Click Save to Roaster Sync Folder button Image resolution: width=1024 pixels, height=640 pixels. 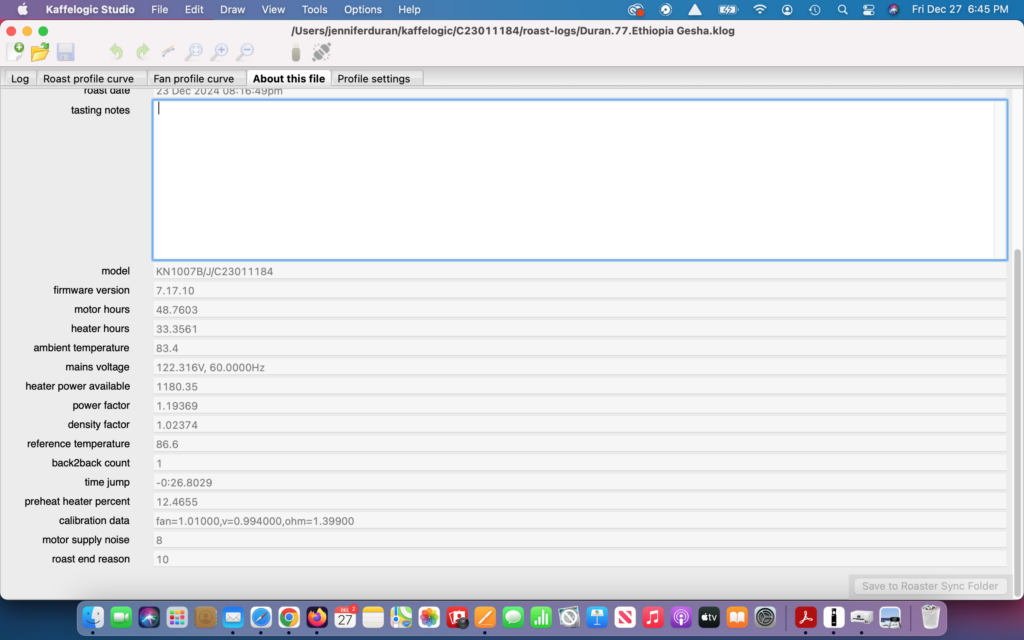point(930,586)
